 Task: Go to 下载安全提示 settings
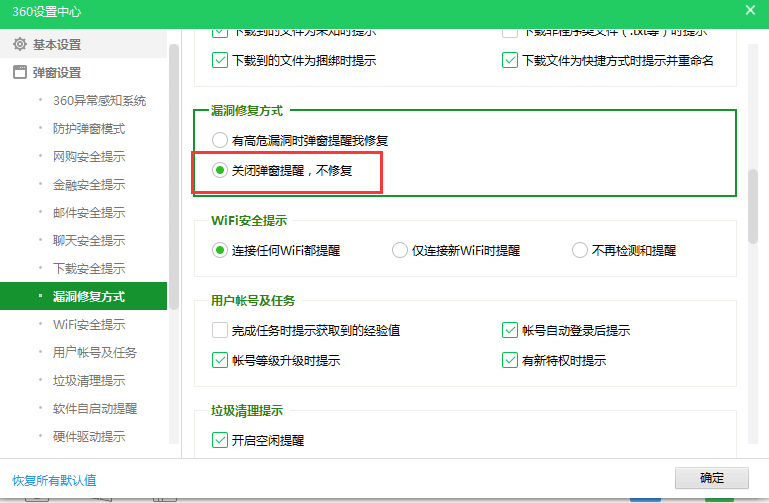tap(89, 268)
